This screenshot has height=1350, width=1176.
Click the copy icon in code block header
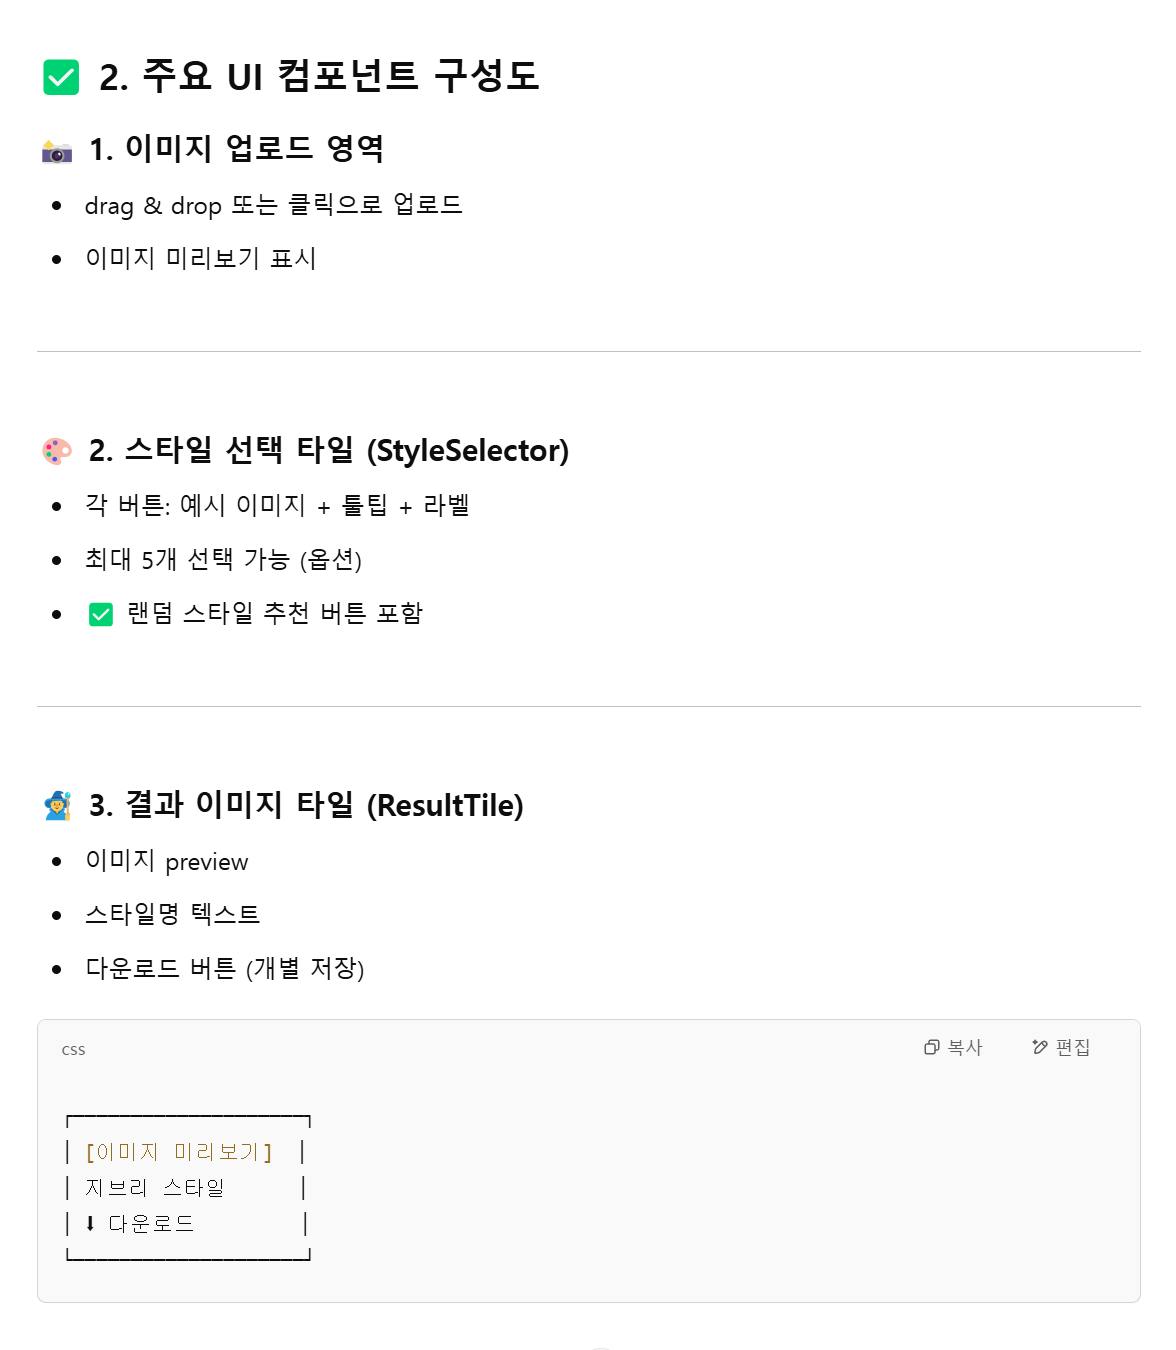(x=931, y=1047)
